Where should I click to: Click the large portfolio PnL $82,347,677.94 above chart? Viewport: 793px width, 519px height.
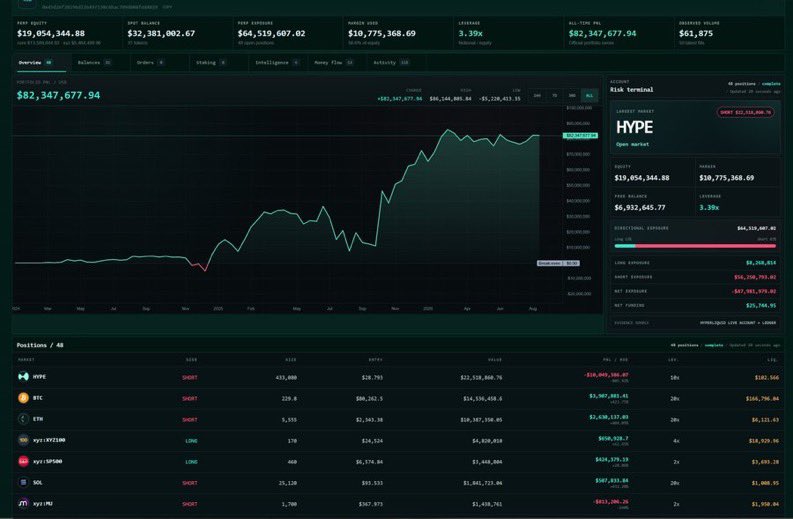tap(58, 95)
